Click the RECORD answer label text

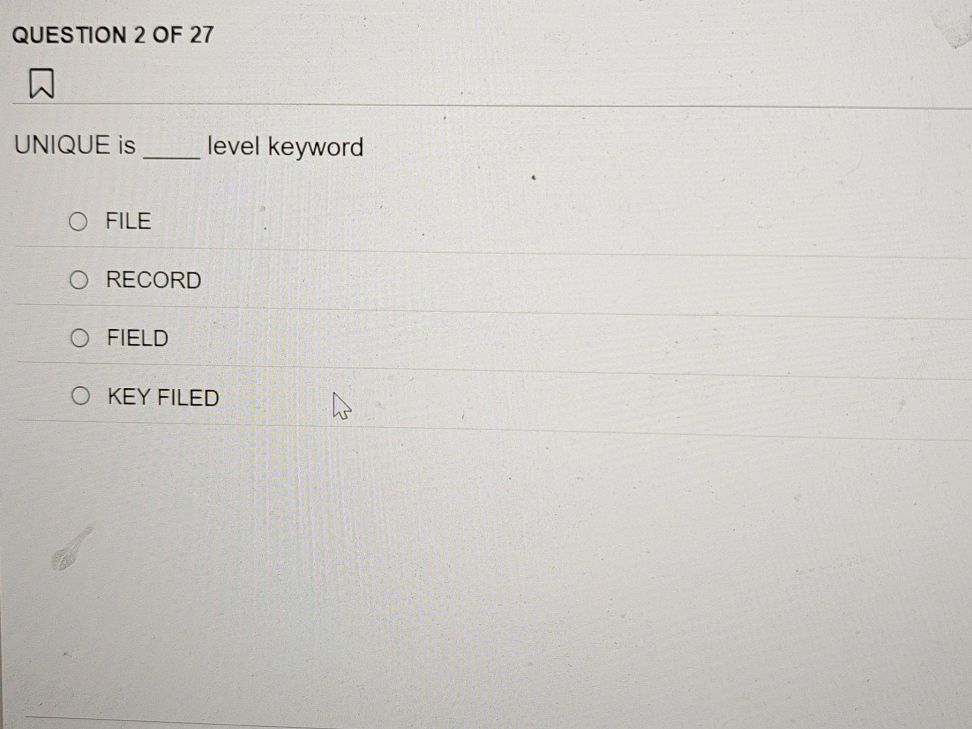click(153, 280)
